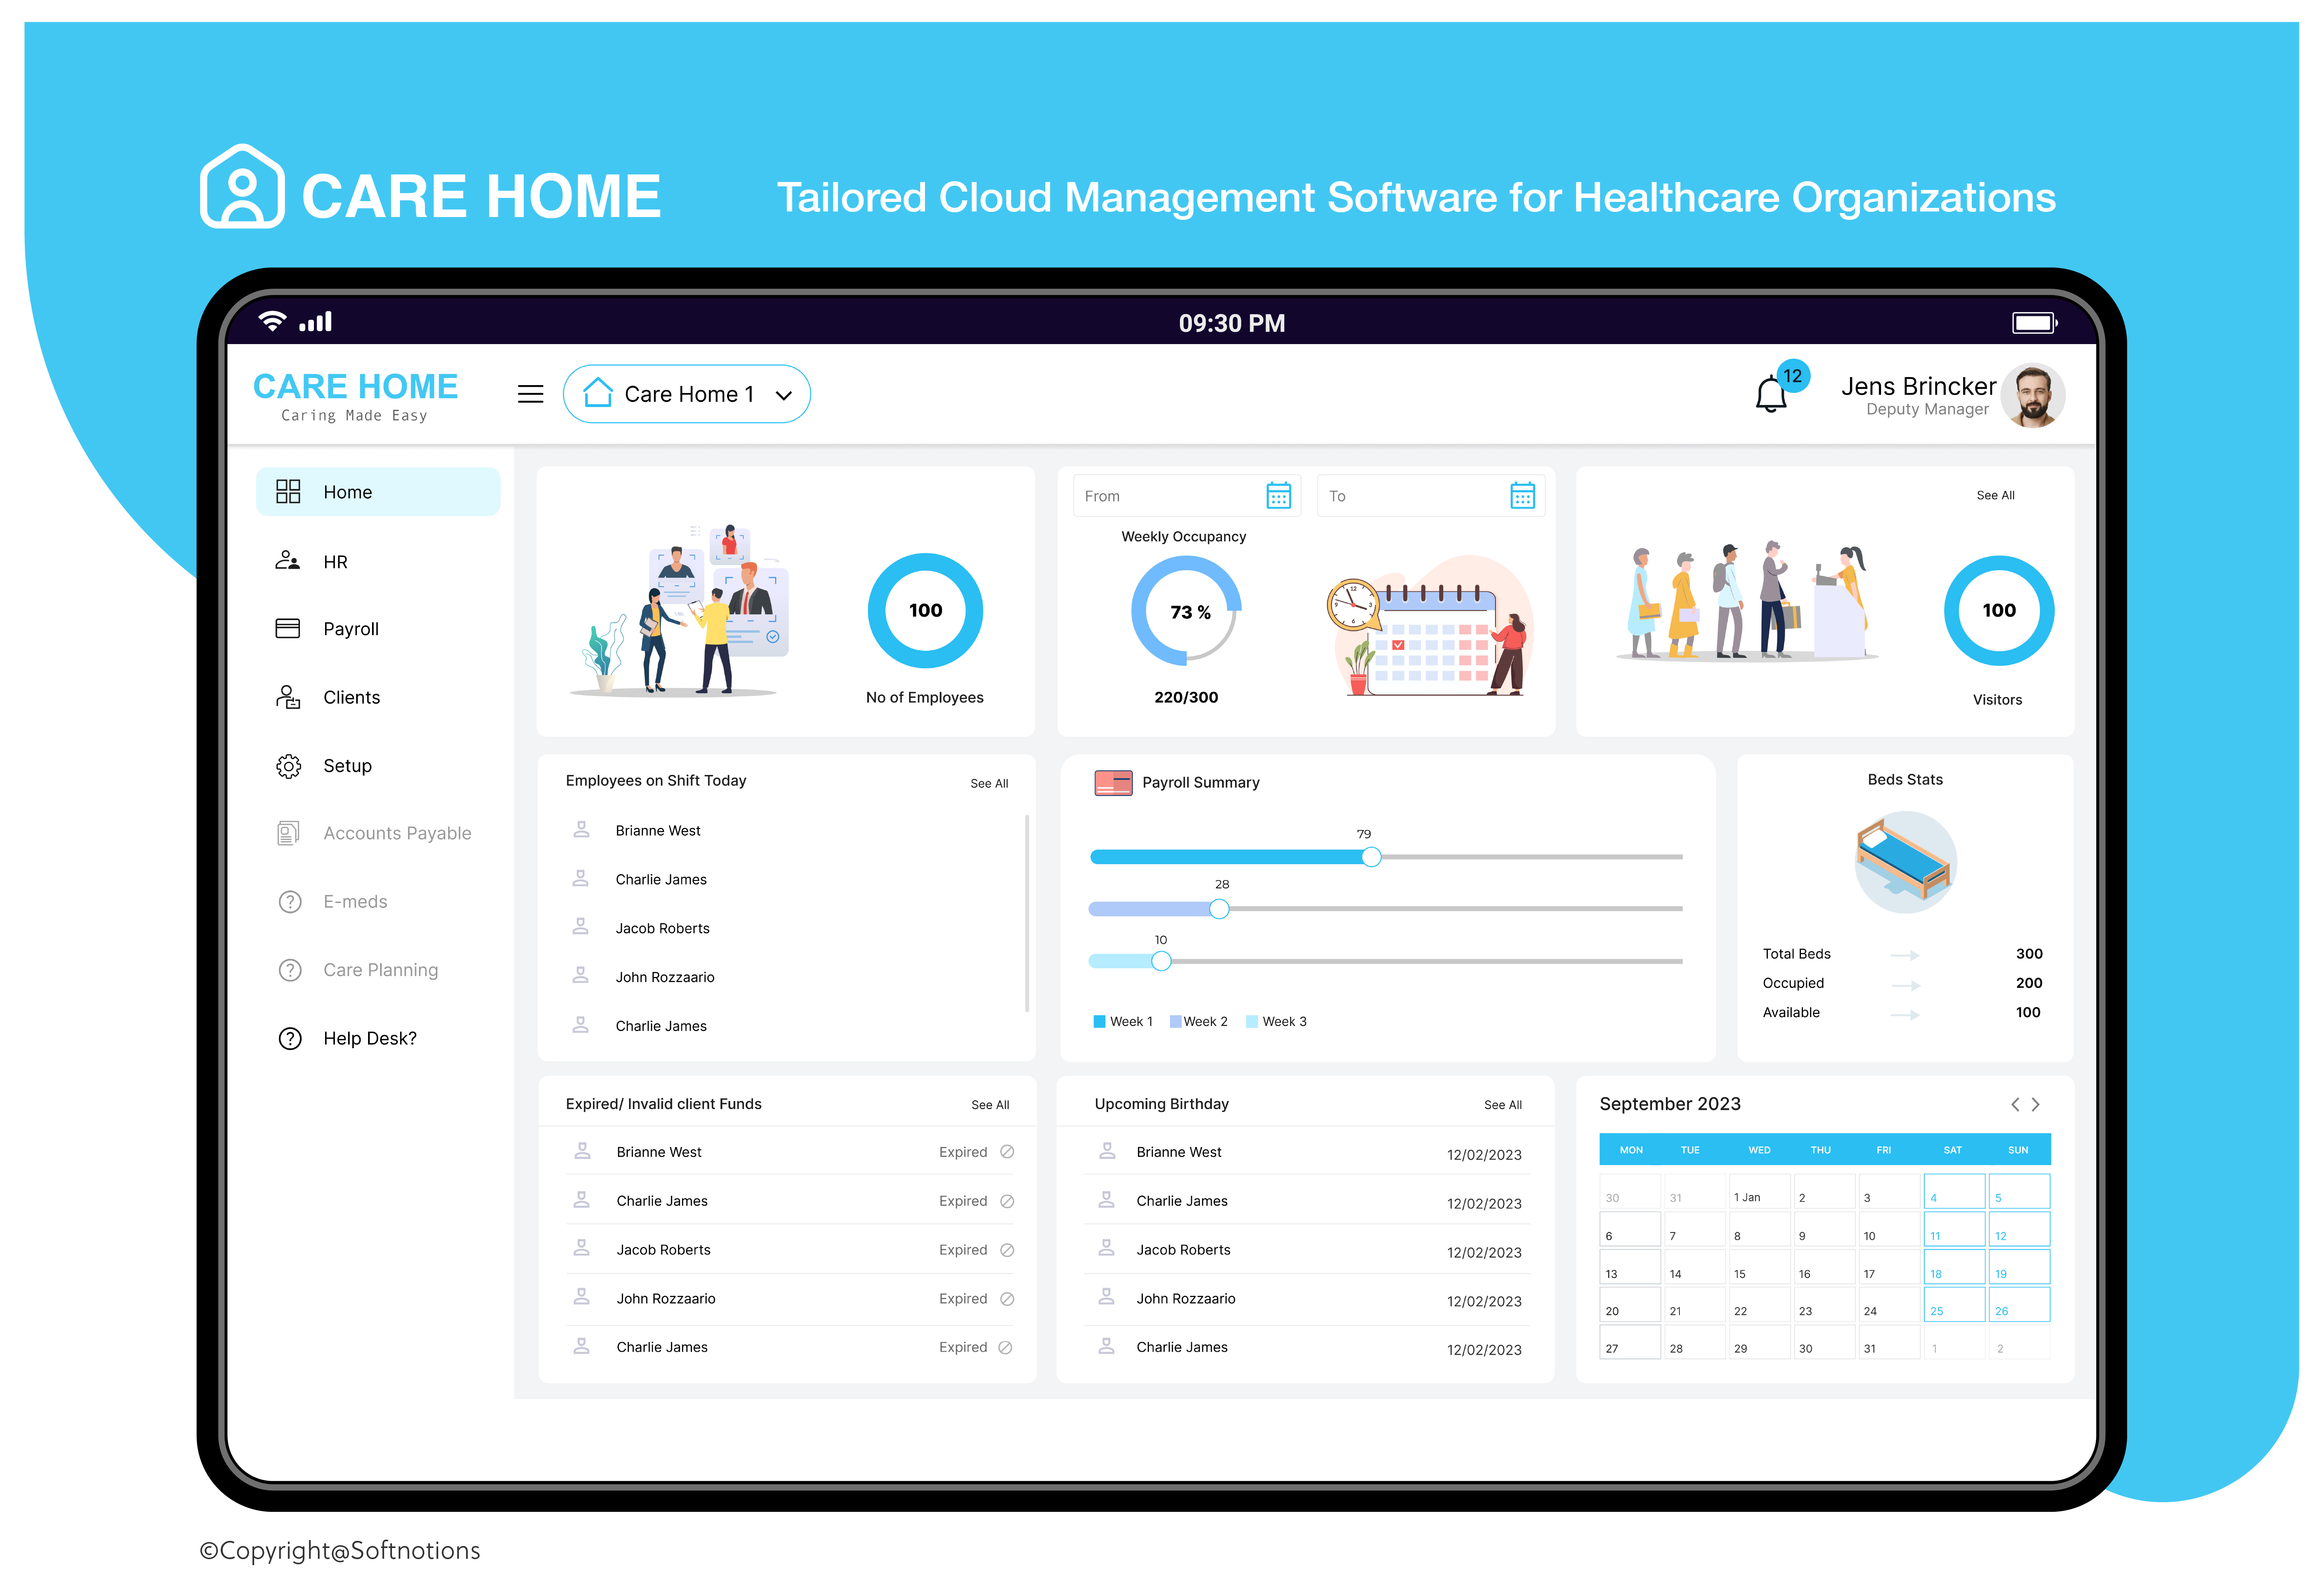The height and width of the screenshot is (1593, 2324).
Task: Click the Setup gear icon in sidebar
Action: (288, 766)
